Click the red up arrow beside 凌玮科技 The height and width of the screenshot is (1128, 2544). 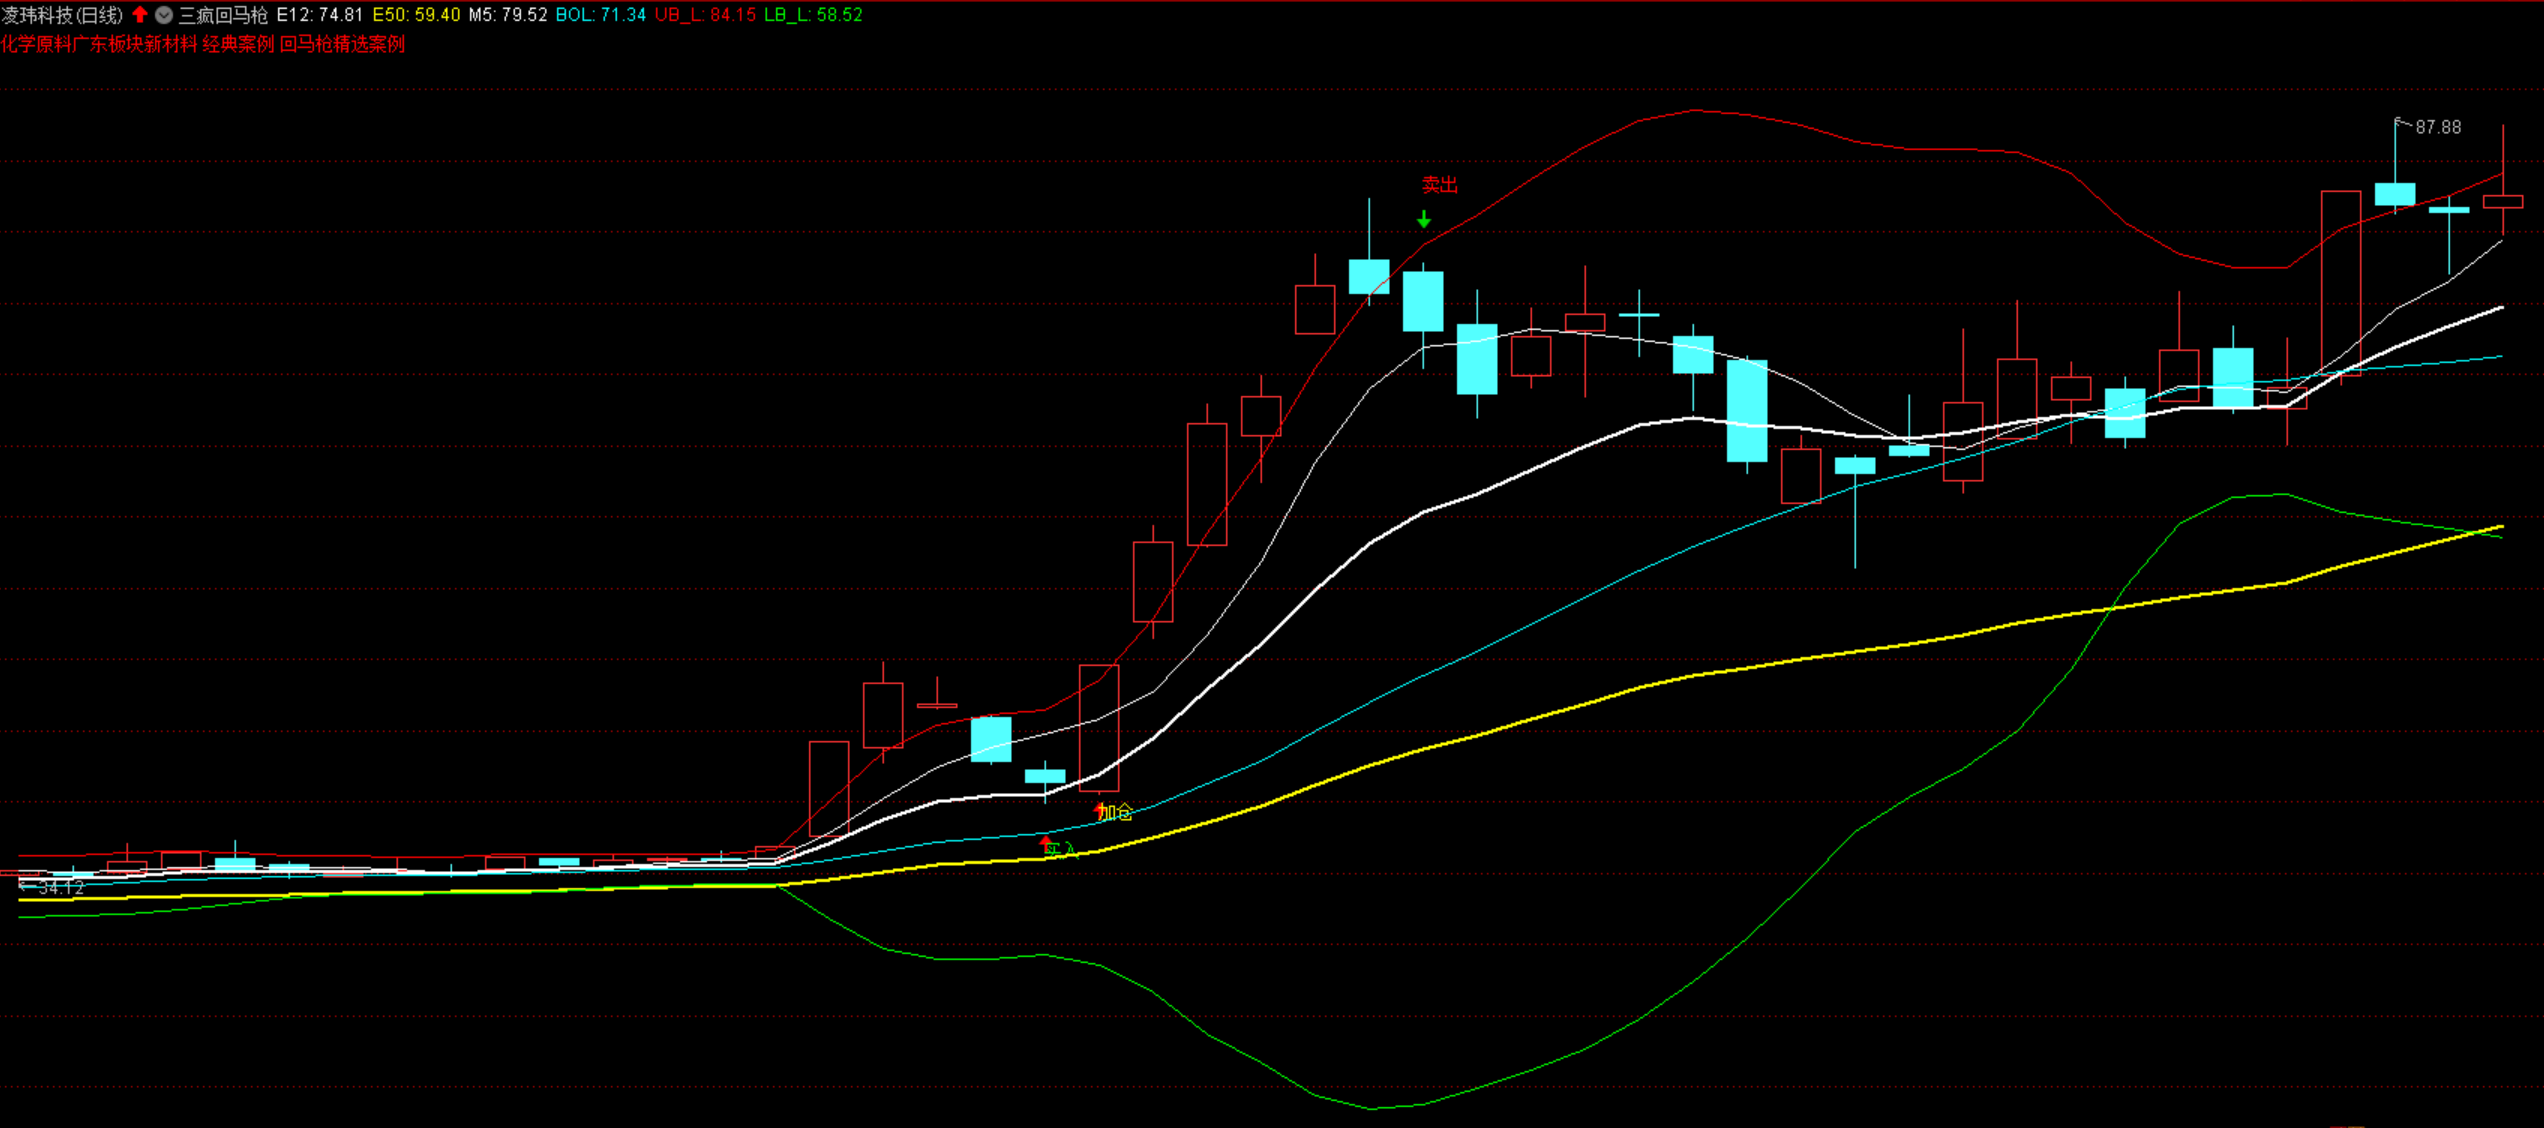point(140,15)
